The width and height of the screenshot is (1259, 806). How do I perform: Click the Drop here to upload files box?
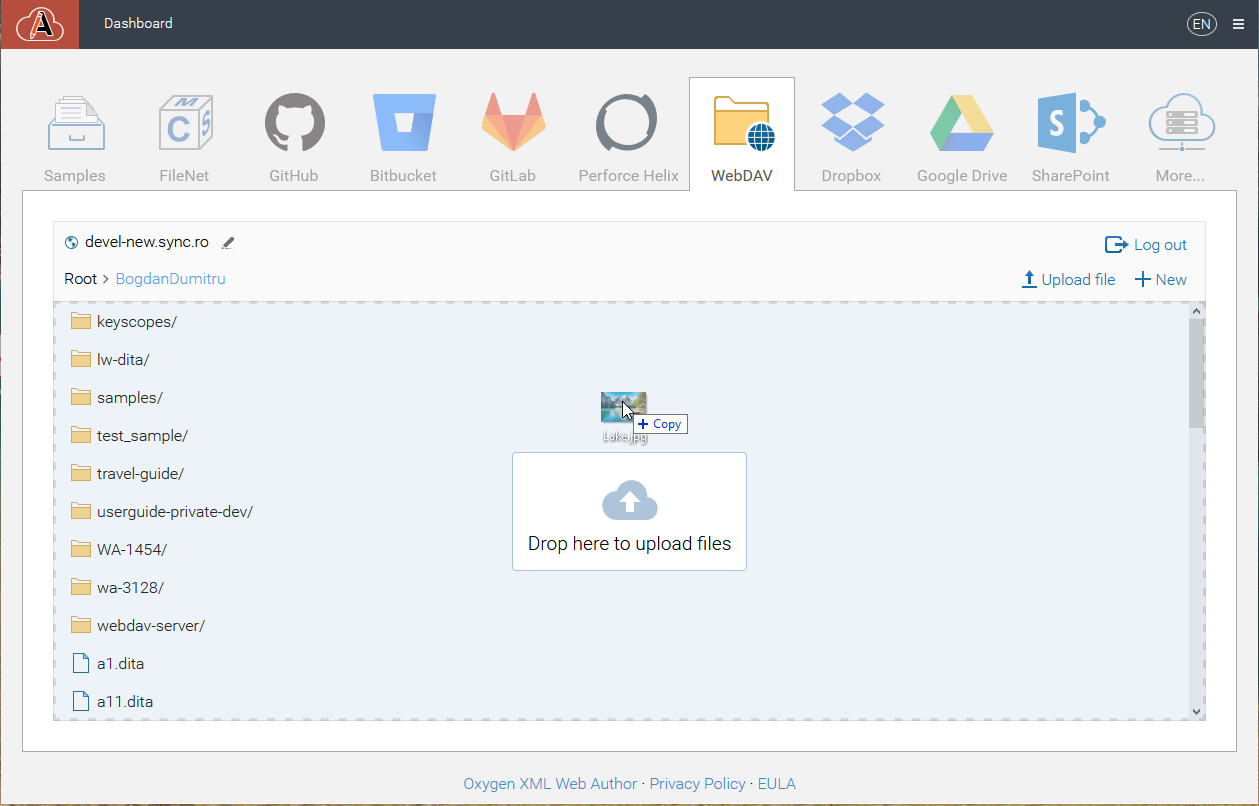(629, 511)
